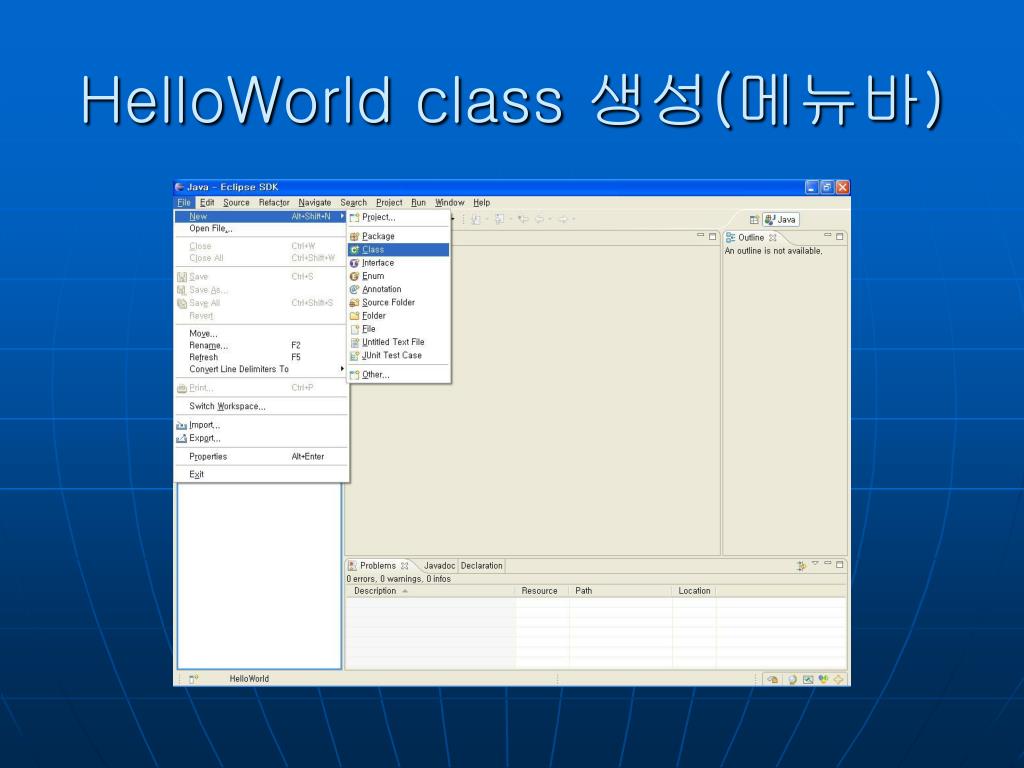Click 'An outline is not available.' text

tap(773, 251)
